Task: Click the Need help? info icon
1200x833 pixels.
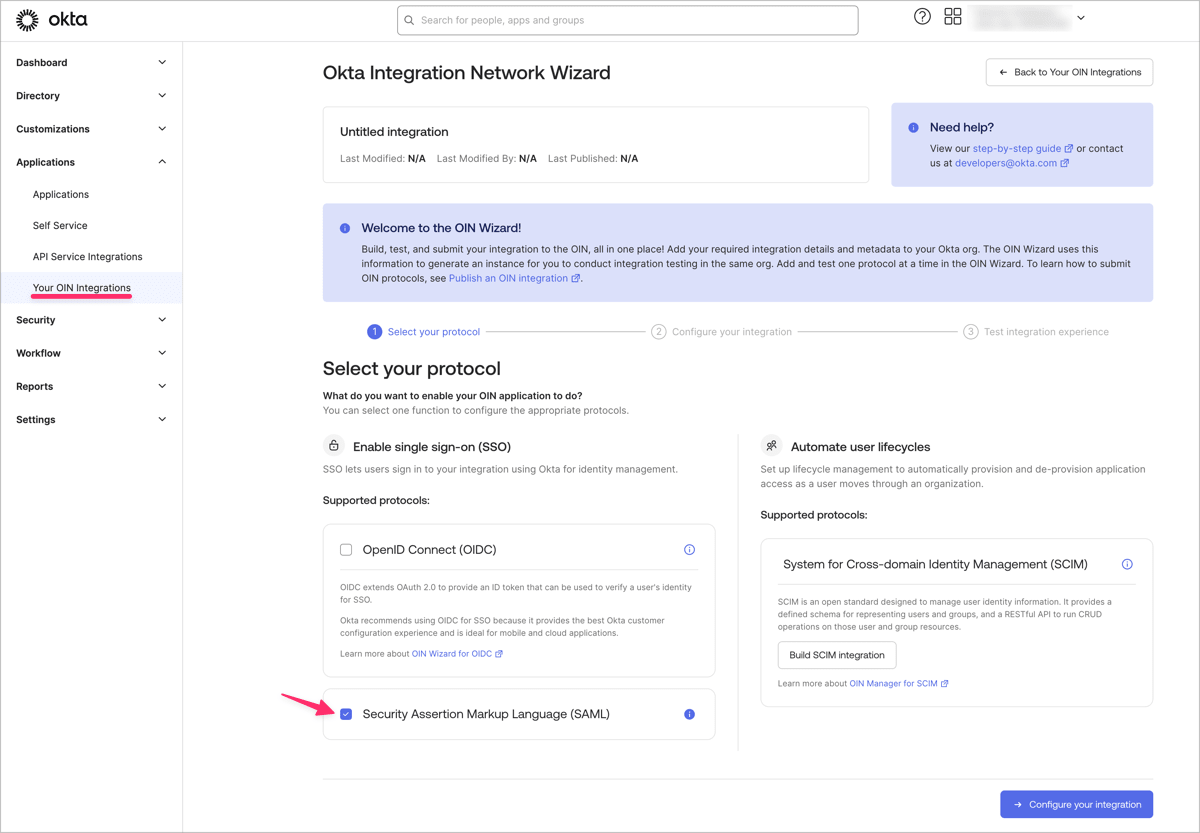Action: [x=913, y=128]
